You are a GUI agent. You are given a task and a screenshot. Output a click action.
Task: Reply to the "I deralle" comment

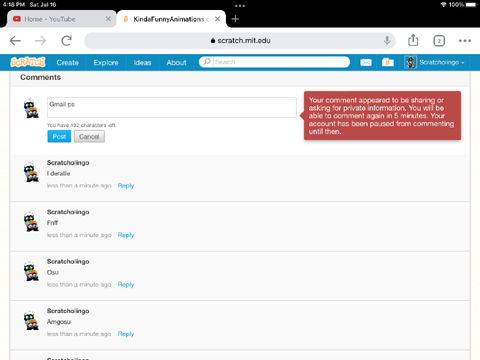[x=126, y=186]
